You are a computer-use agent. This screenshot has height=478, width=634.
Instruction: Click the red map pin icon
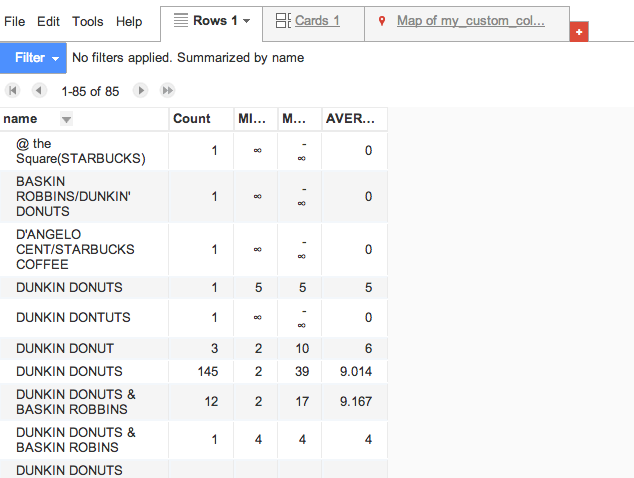pyautogui.click(x=382, y=21)
